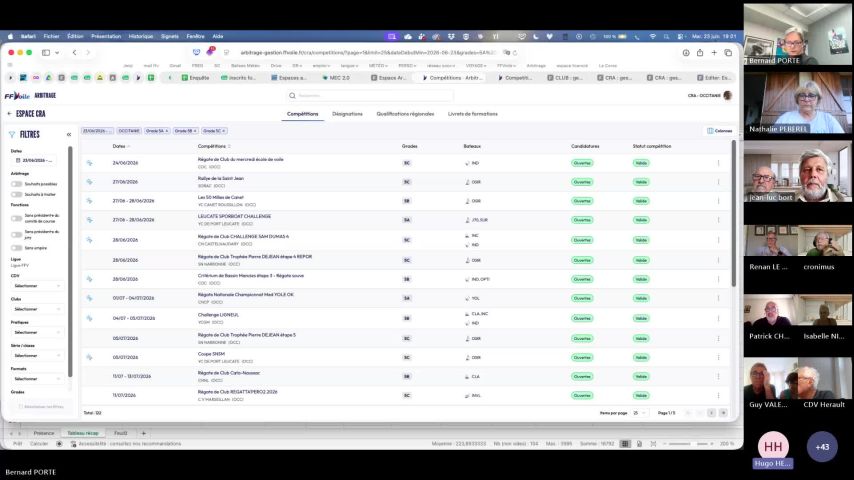
Task: Switch to the Désignations tab
Action: tap(347, 114)
